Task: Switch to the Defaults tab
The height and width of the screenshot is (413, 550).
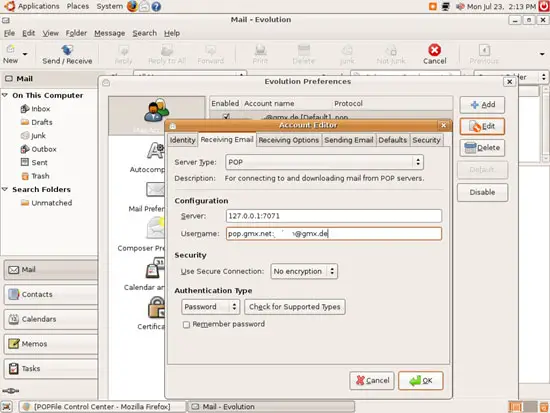Action: 393,140
